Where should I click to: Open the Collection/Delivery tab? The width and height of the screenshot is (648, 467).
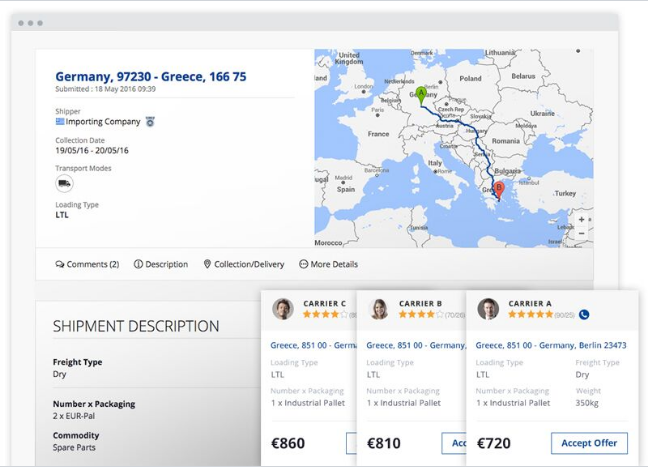pos(244,264)
